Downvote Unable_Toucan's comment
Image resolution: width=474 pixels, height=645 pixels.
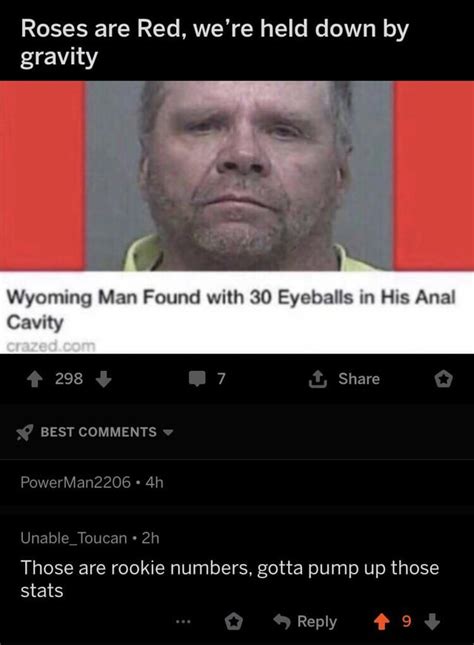(432, 622)
